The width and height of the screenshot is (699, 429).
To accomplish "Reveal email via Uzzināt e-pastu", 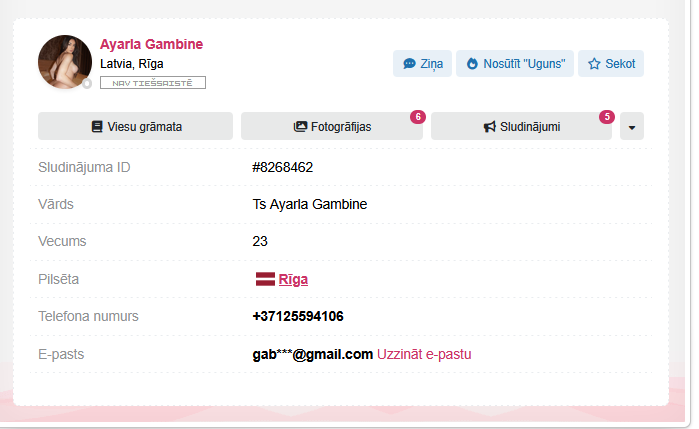I will (424, 354).
